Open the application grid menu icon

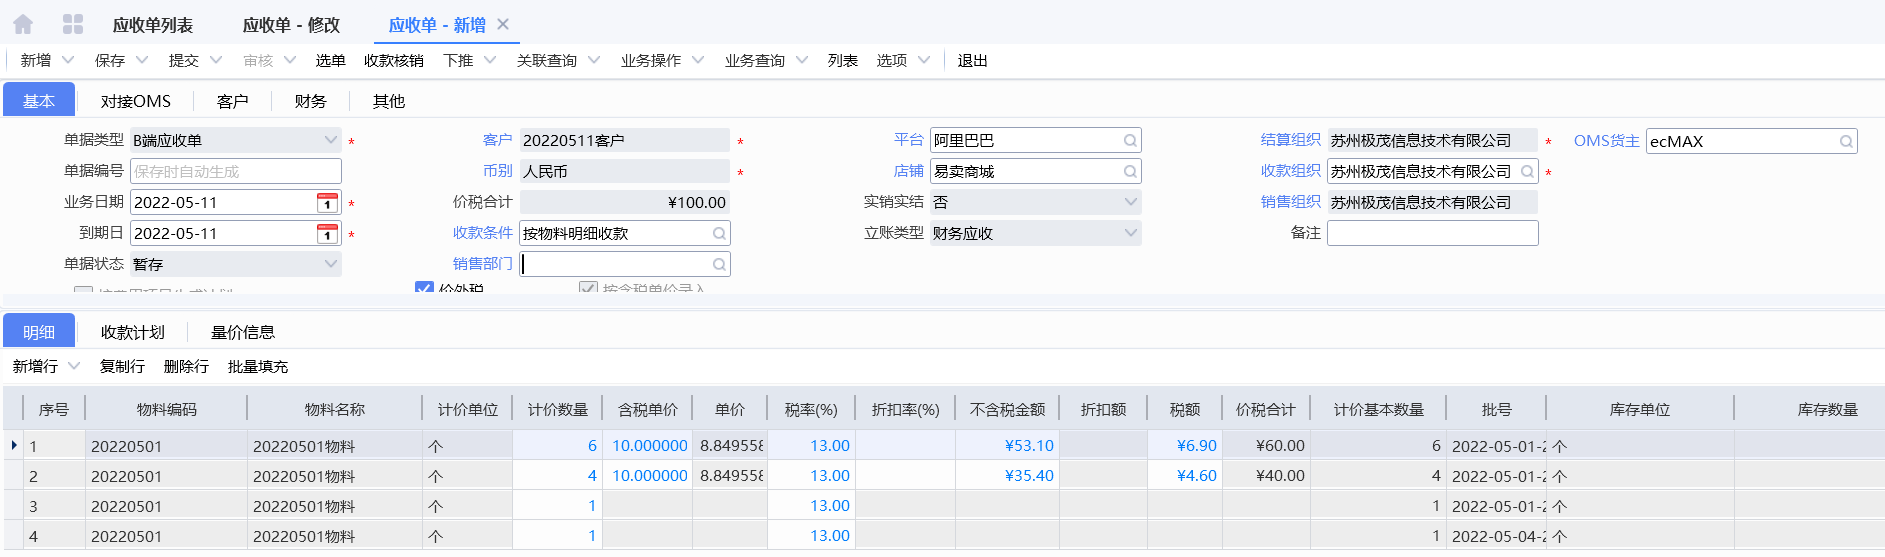(73, 24)
